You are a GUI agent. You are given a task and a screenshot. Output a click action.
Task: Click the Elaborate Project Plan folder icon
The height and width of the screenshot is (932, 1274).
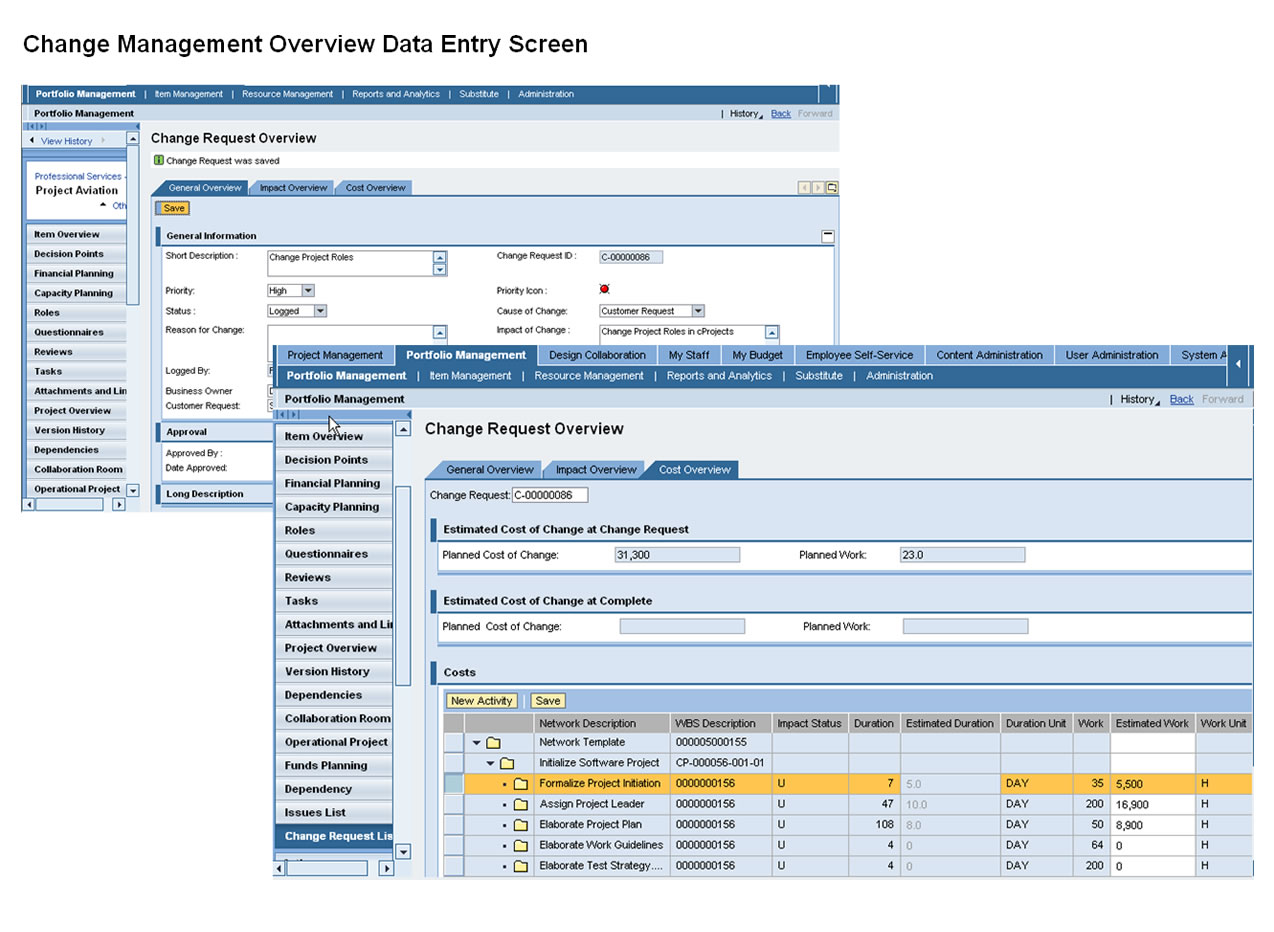[x=520, y=825]
